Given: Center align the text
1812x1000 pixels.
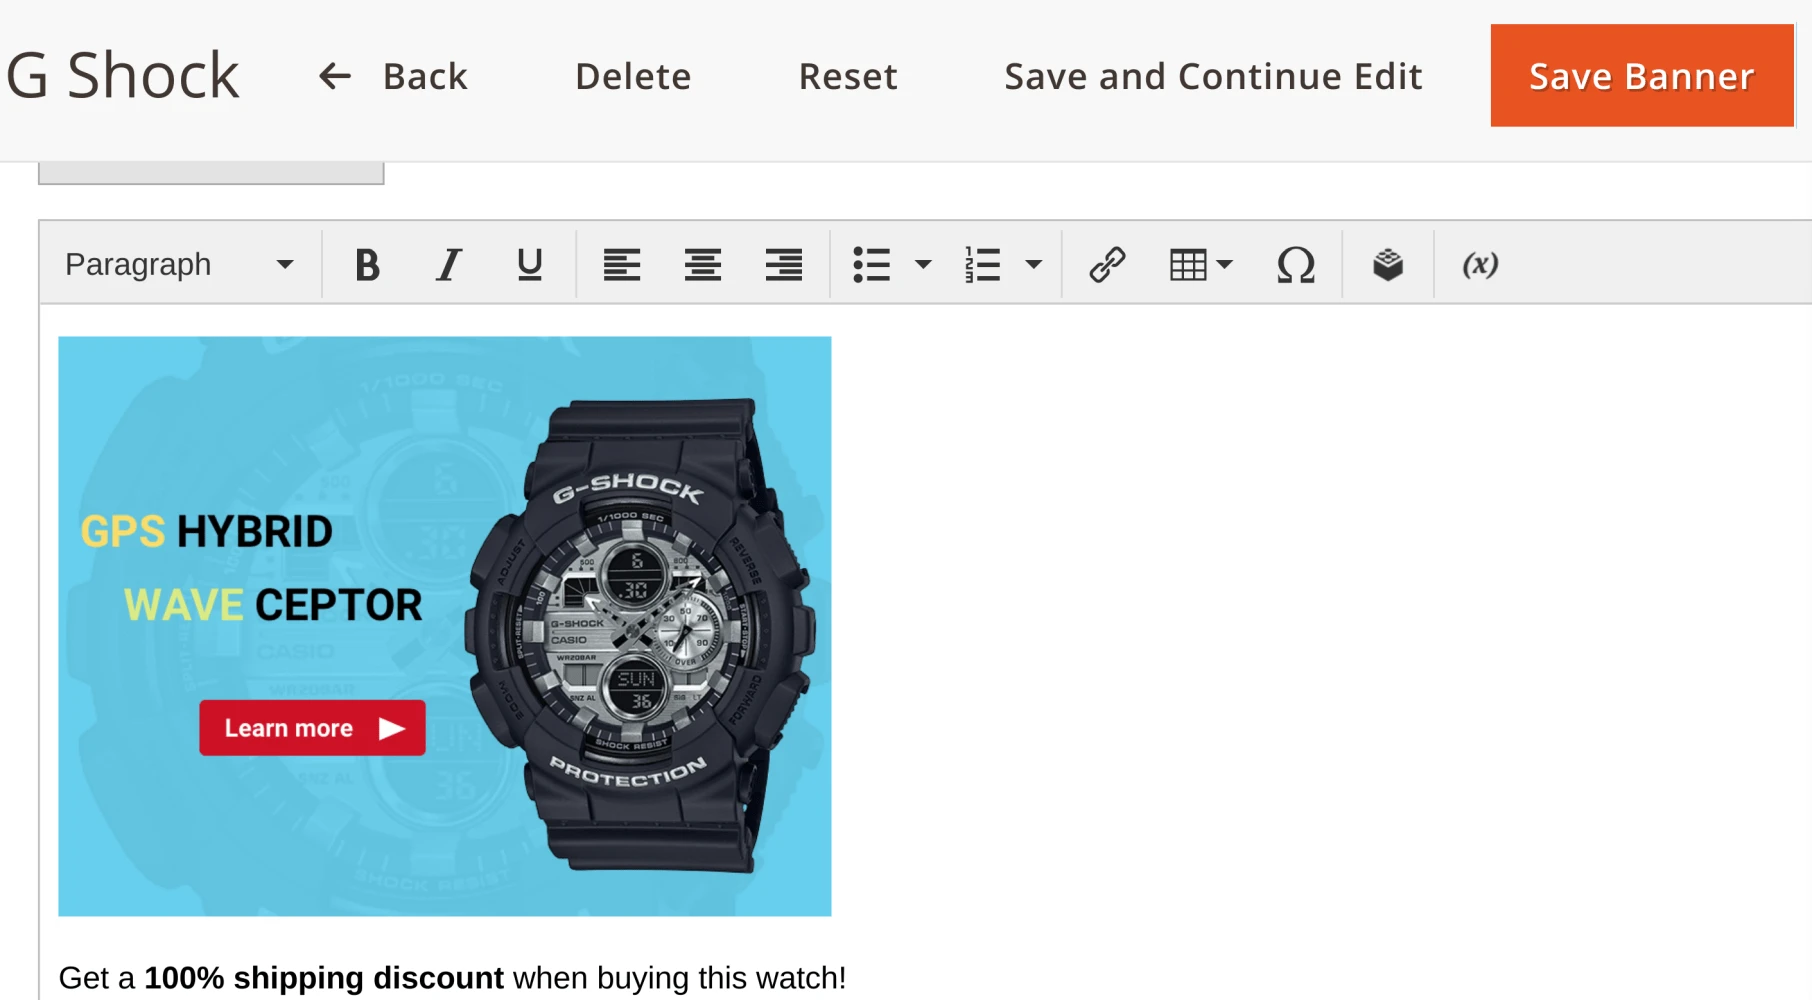Looking at the screenshot, I should [x=703, y=265].
